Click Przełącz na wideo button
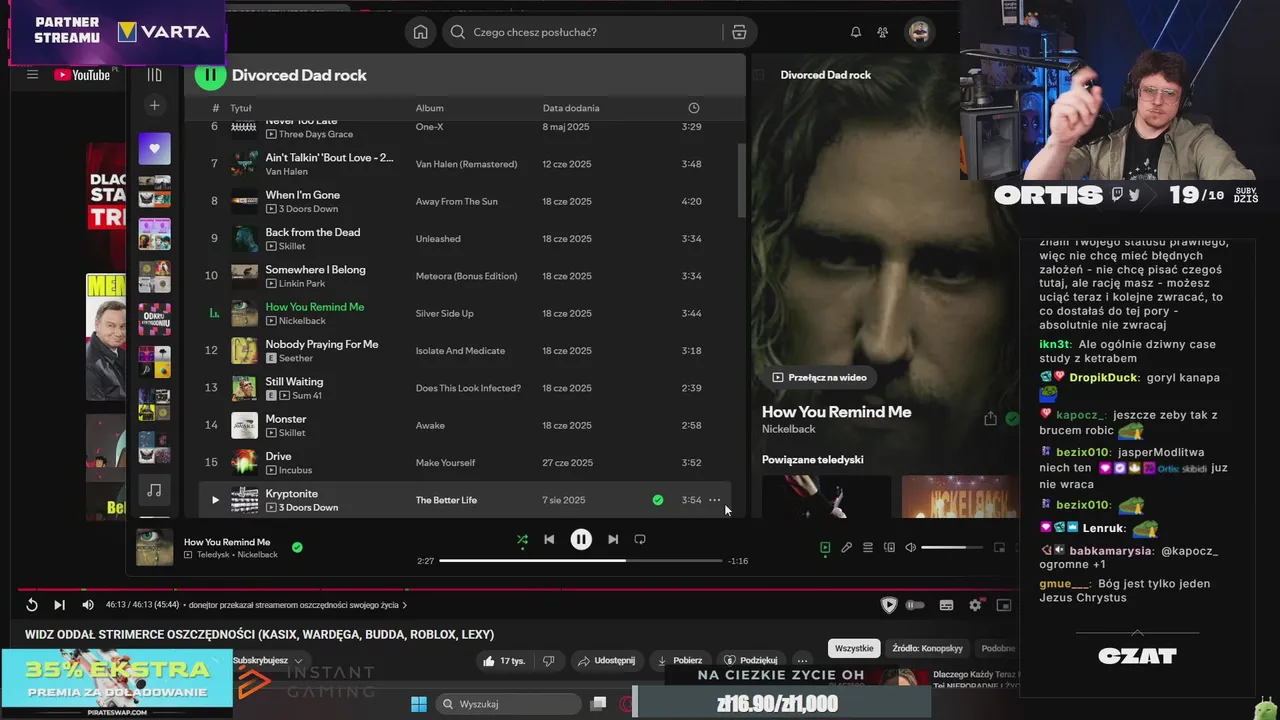The image size is (1280, 720). coord(819,377)
